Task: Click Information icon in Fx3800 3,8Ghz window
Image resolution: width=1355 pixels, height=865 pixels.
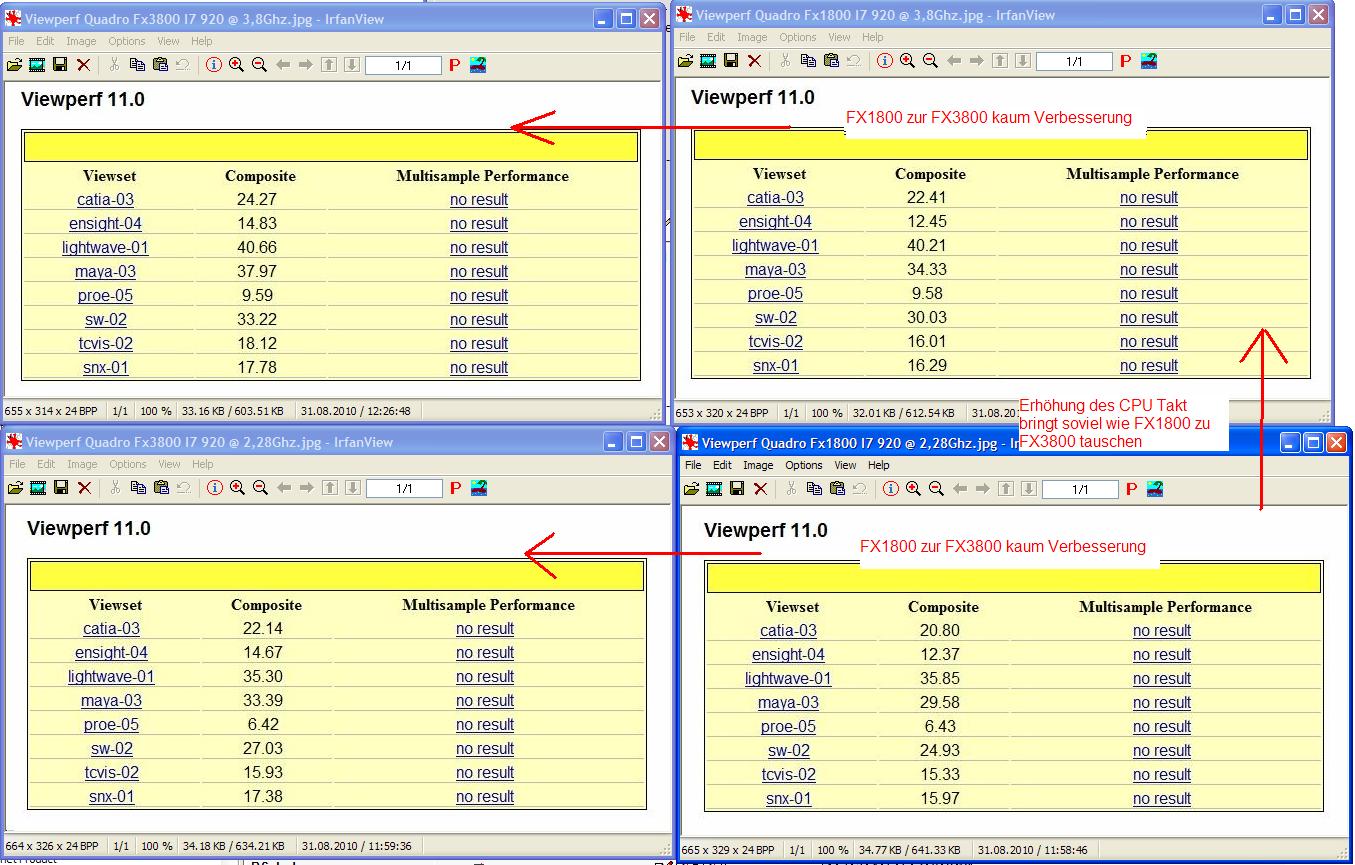Action: 214,65
